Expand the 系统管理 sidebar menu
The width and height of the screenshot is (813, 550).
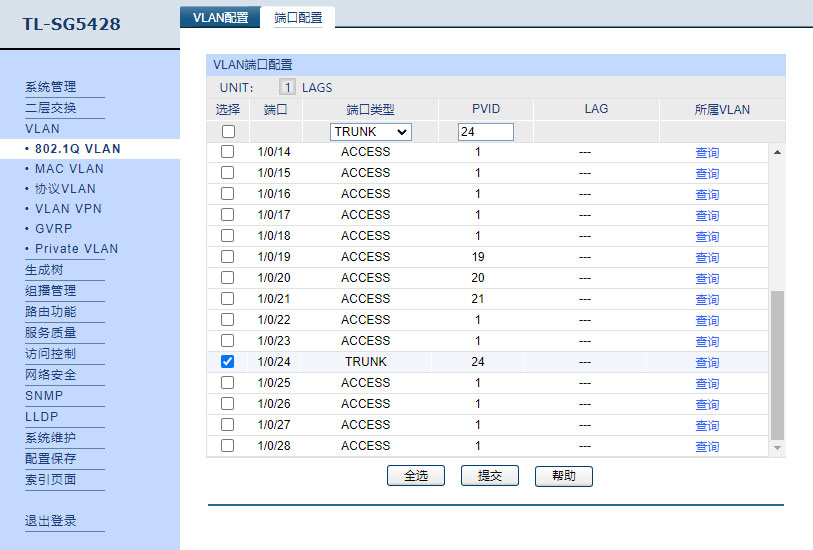(50, 87)
